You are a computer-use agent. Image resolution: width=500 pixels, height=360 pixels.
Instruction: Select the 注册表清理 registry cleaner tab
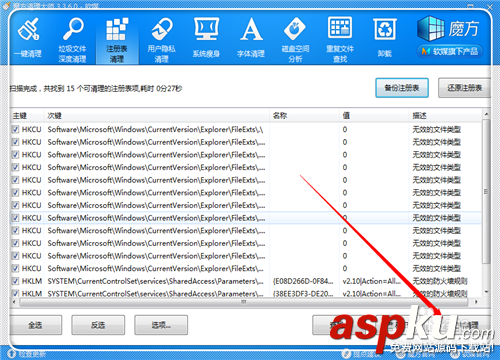tap(117, 39)
